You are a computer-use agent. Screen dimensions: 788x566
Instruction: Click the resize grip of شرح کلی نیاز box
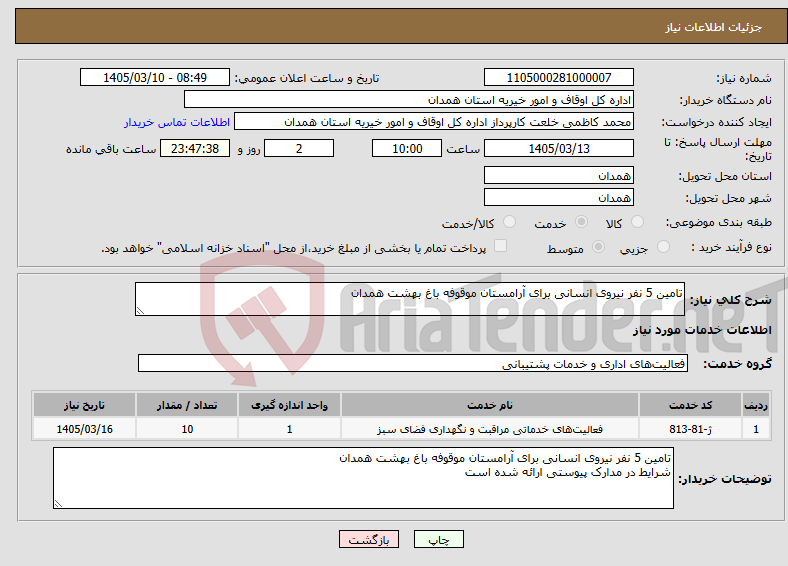tap(140, 311)
